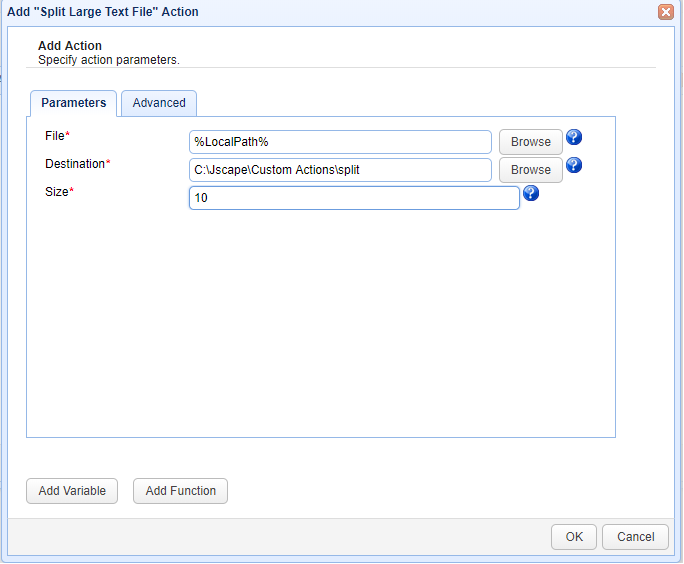Click into the Destination path field
Image resolution: width=684 pixels, height=564 pixels.
(340, 170)
